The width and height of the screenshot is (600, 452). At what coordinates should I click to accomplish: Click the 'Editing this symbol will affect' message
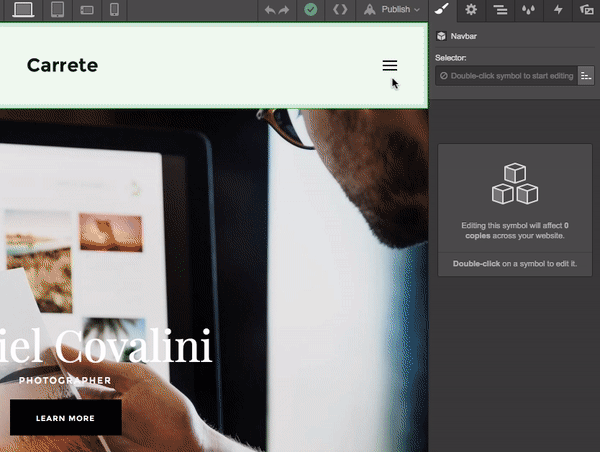point(515,230)
